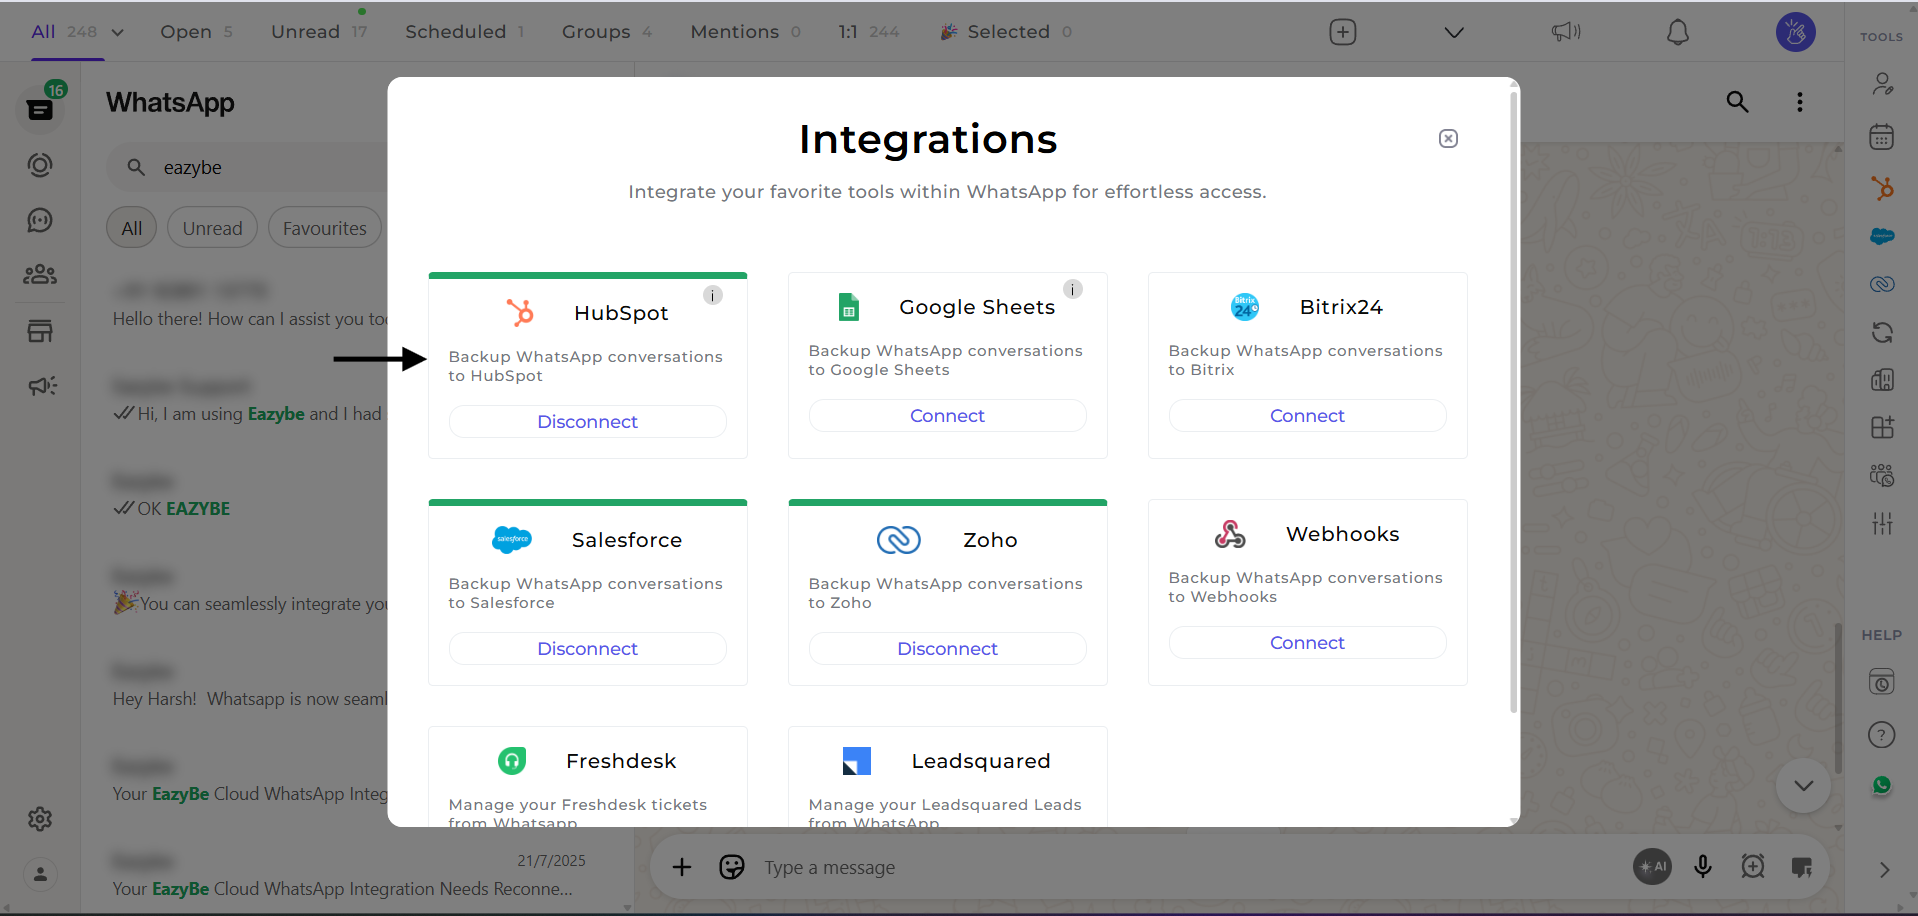The image size is (1918, 916).
Task: Open the chevron dropdown next to the plus button
Action: click(x=1453, y=31)
